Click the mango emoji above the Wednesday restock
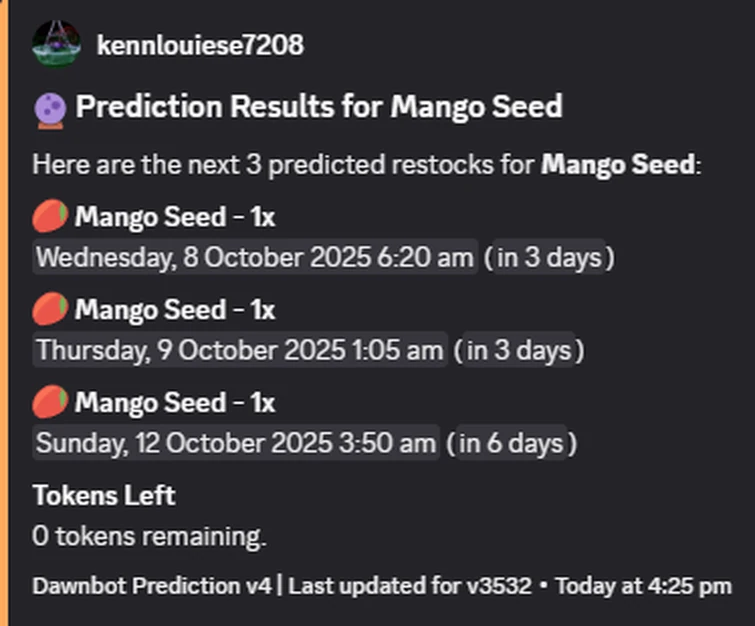Screen dimensions: 755x626 (x=50, y=217)
